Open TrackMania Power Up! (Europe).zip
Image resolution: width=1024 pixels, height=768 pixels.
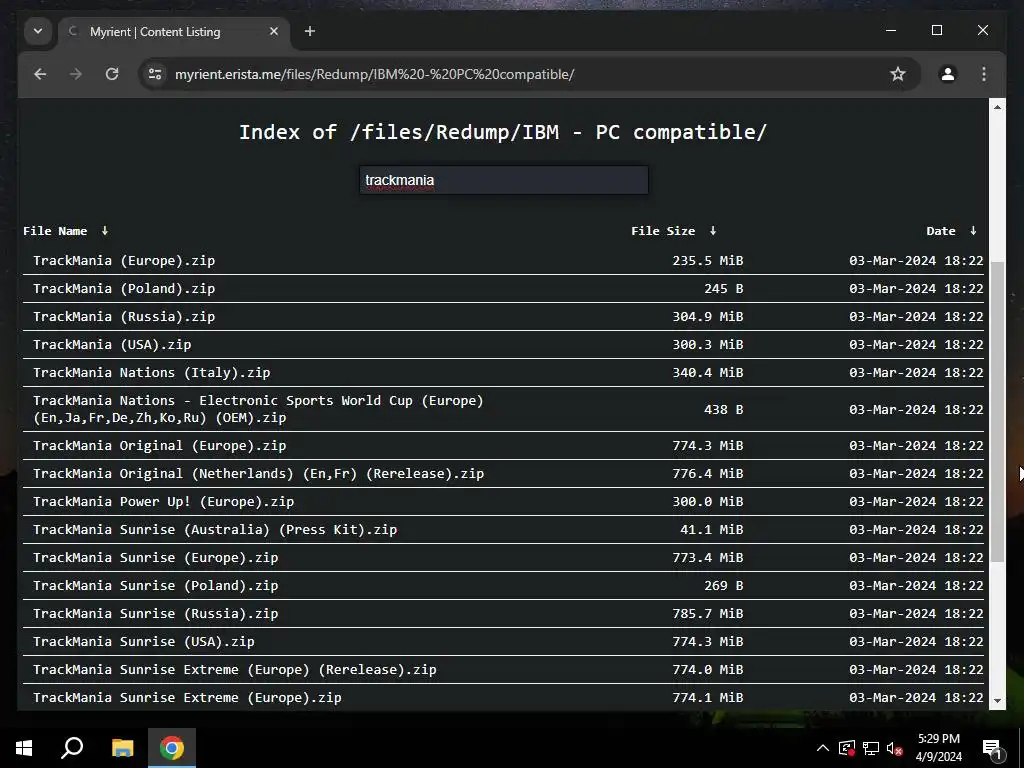(x=163, y=502)
